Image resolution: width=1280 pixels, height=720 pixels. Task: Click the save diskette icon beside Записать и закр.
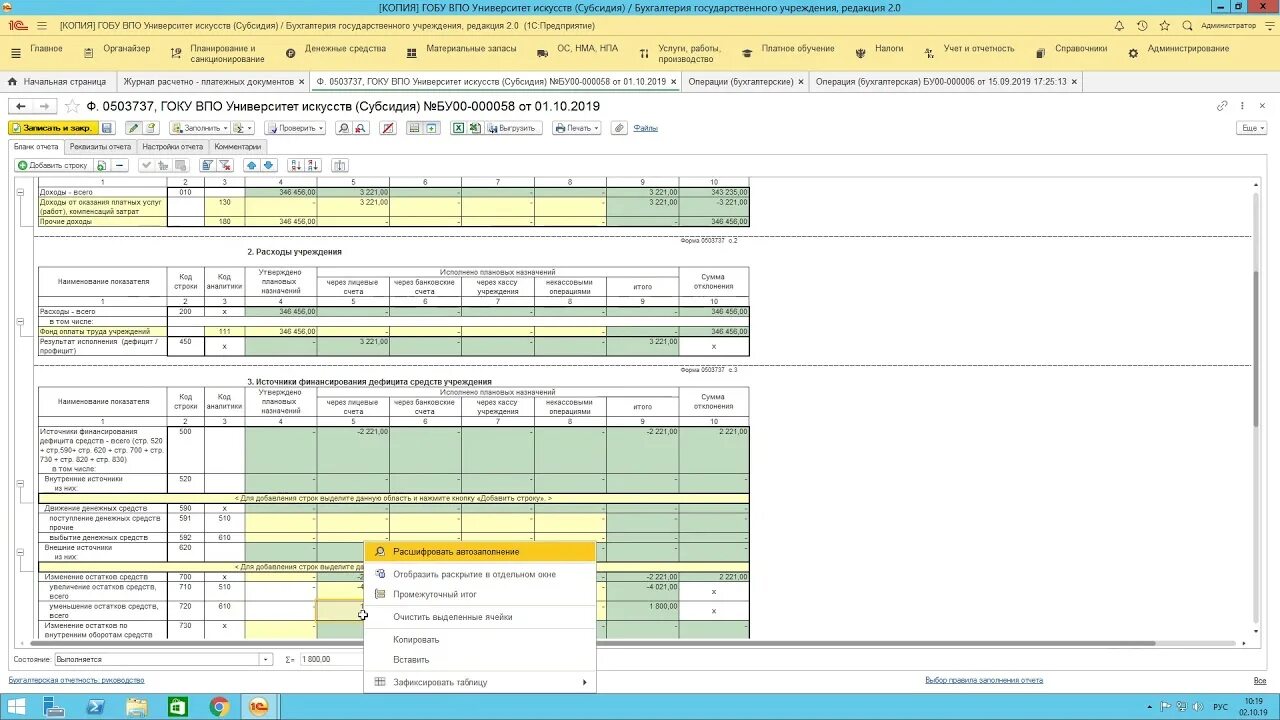(107, 128)
